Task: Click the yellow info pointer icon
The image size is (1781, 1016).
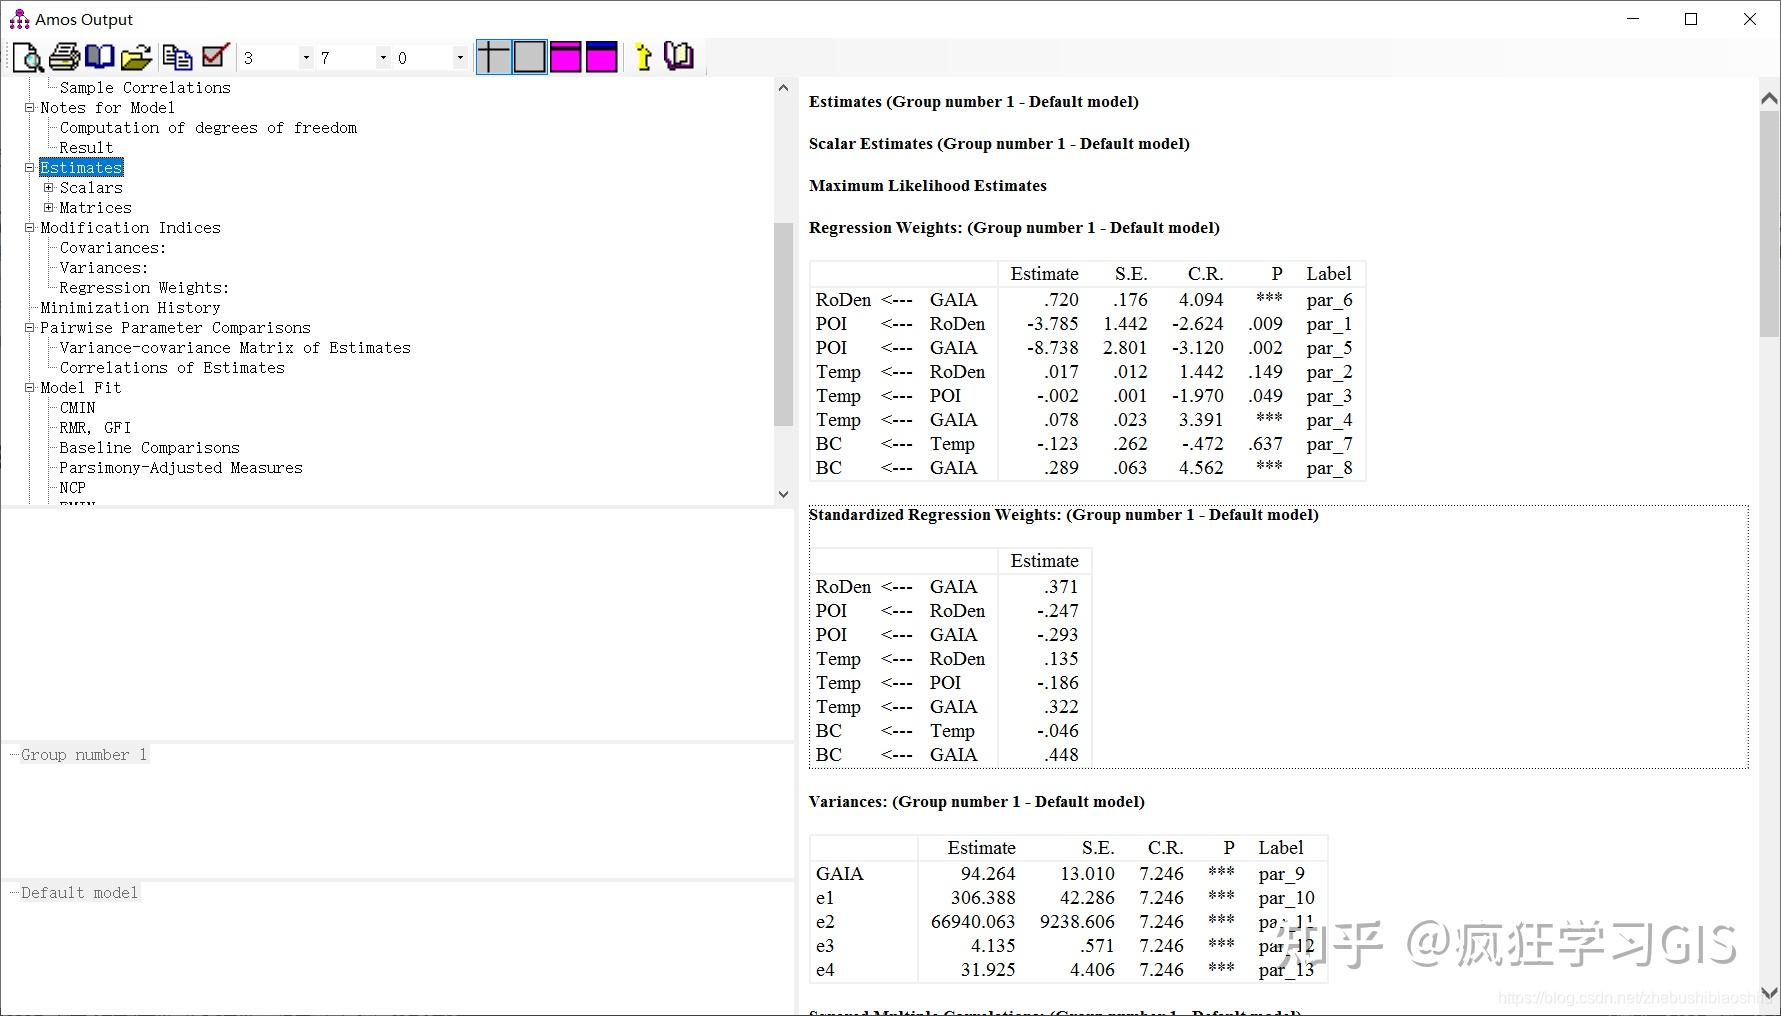Action: tap(643, 57)
